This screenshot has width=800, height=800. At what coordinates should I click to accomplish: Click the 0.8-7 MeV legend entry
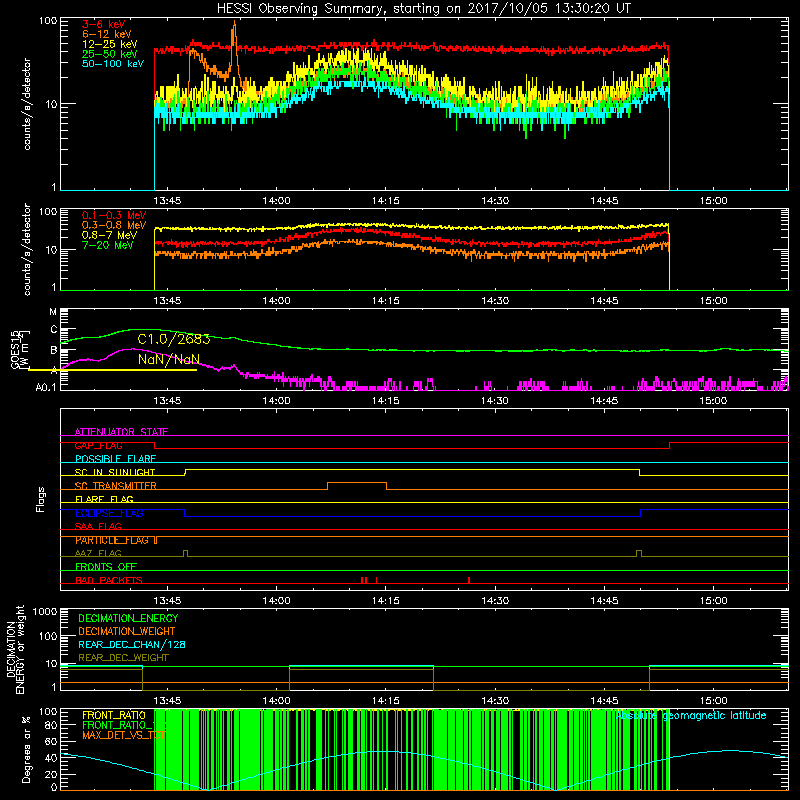coord(109,235)
